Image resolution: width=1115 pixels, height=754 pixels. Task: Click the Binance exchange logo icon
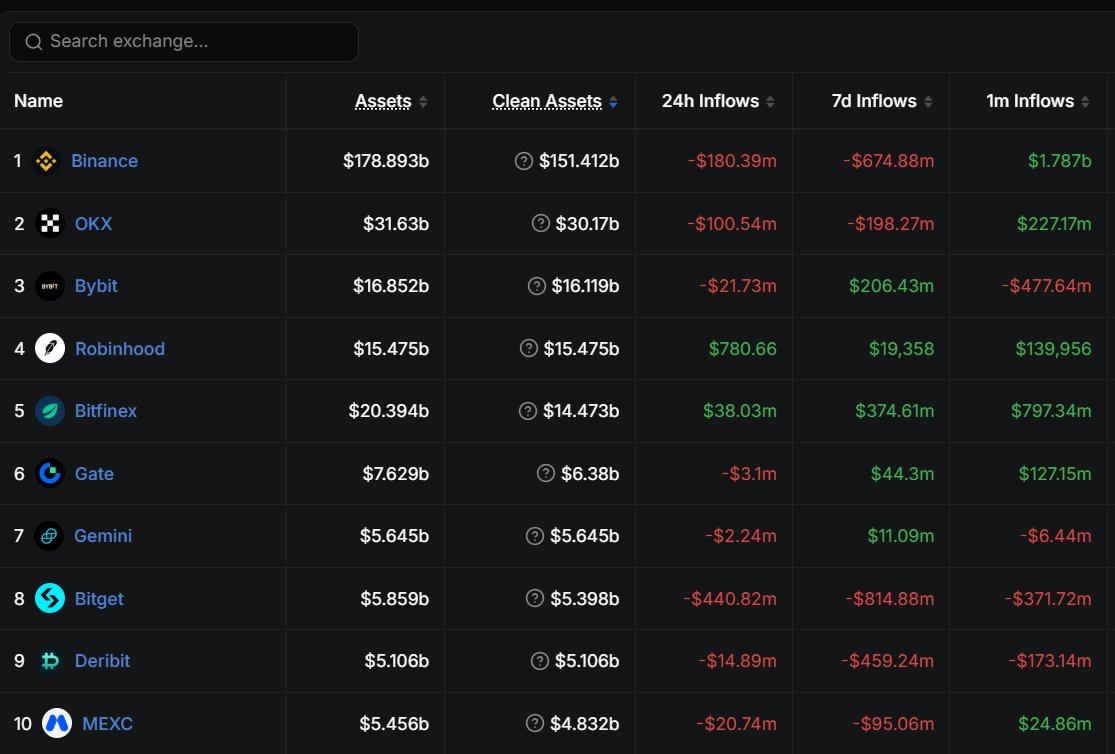tap(46, 161)
